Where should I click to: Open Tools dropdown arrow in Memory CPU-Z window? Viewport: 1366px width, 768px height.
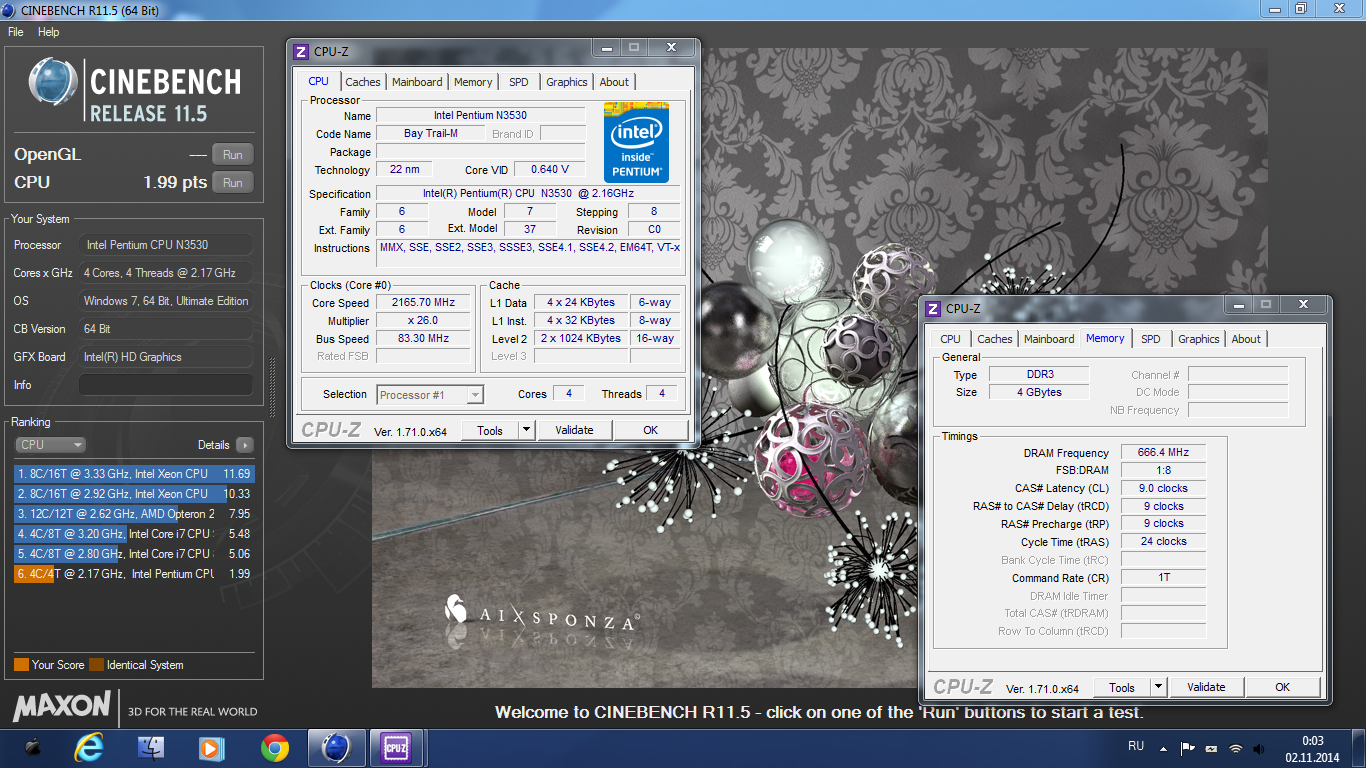tap(1159, 687)
